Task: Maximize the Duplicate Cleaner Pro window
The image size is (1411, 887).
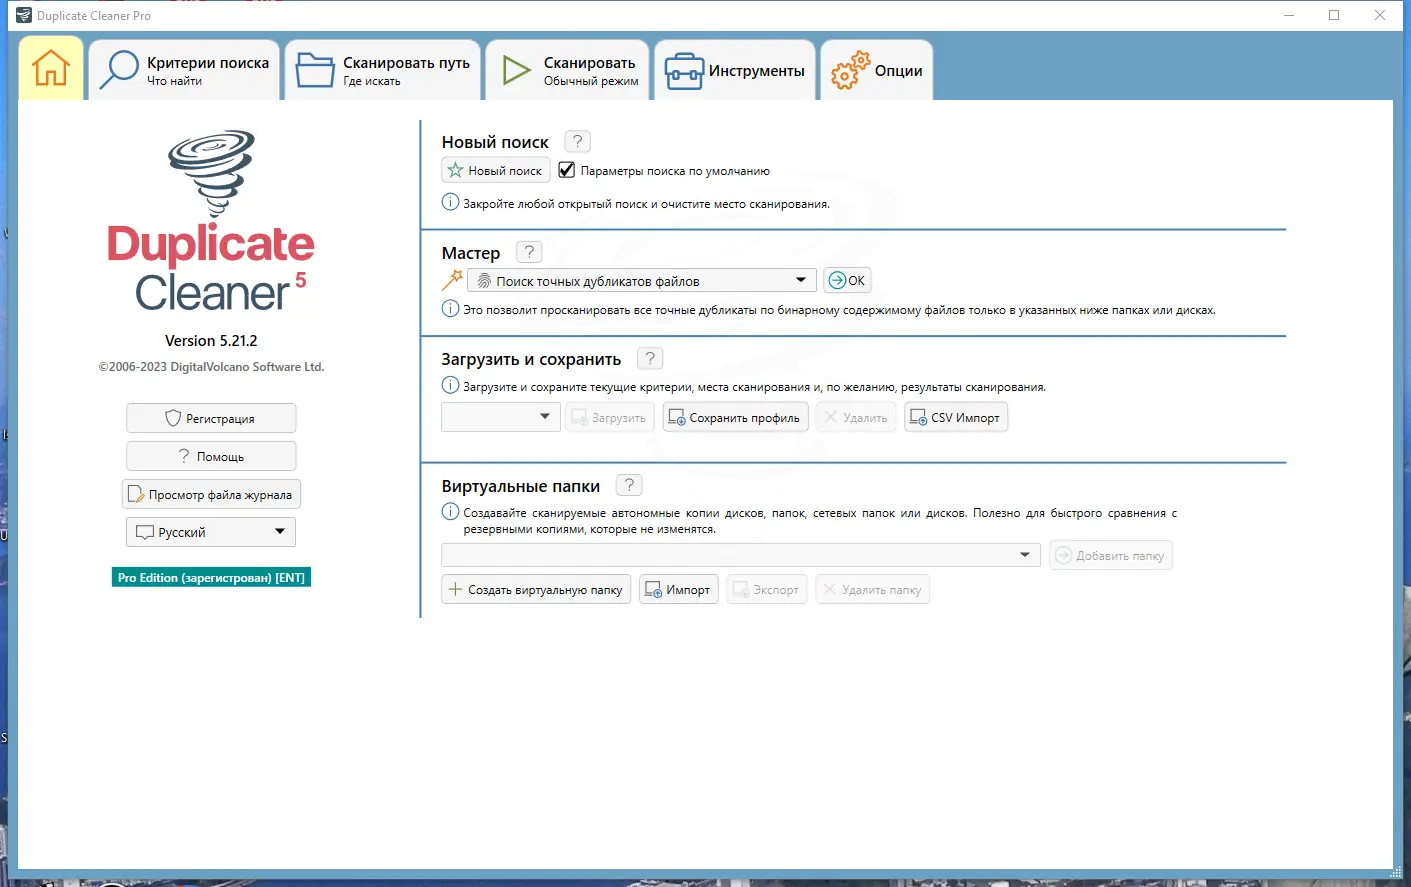Action: coord(1334,15)
